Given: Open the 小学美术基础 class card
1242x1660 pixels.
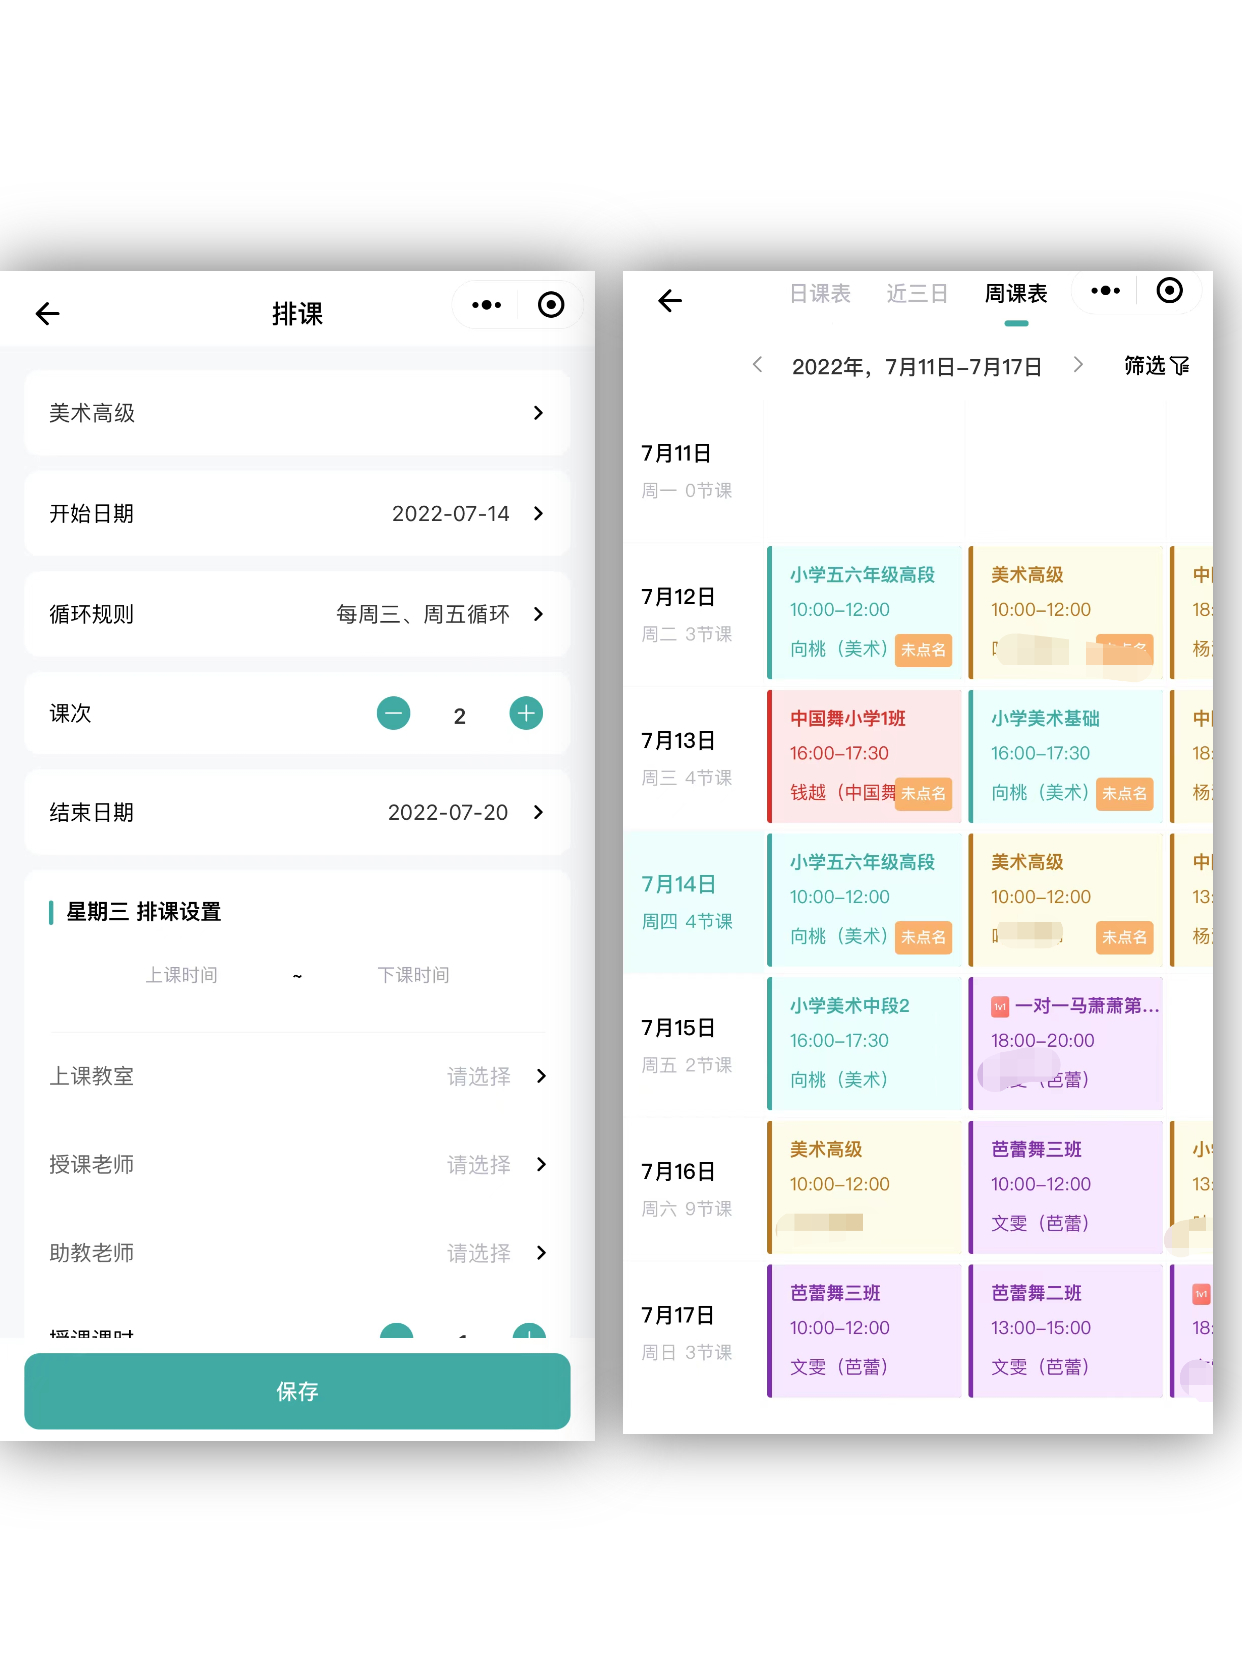Looking at the screenshot, I should (1065, 756).
